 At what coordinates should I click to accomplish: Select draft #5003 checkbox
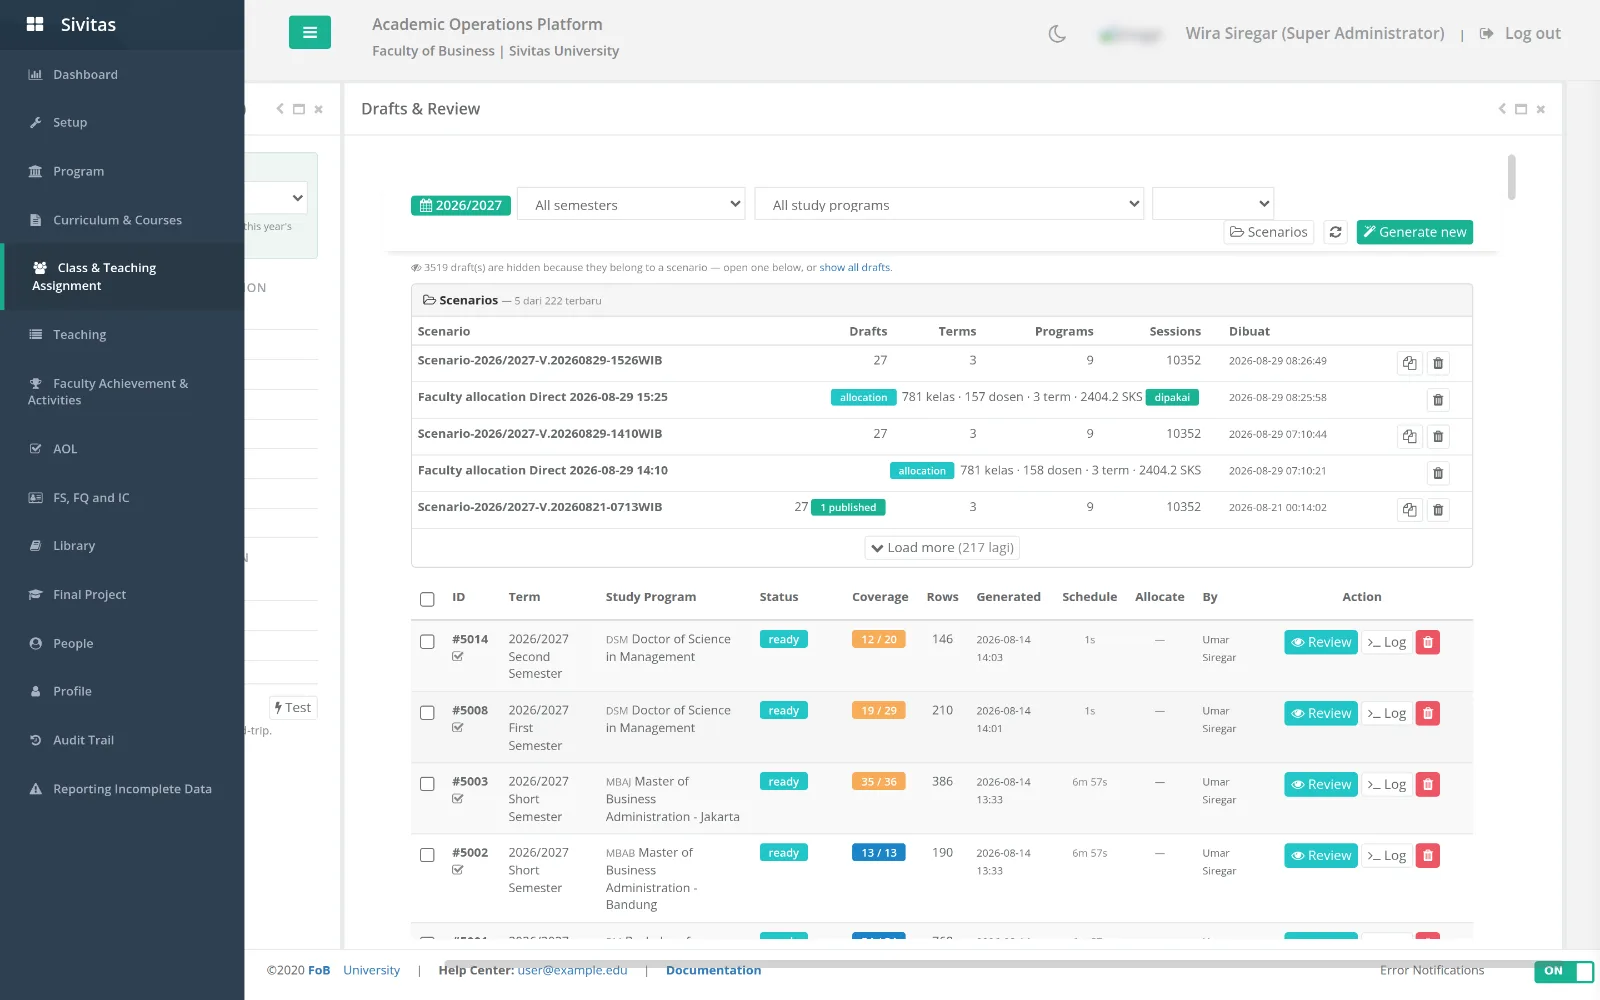[x=427, y=784]
